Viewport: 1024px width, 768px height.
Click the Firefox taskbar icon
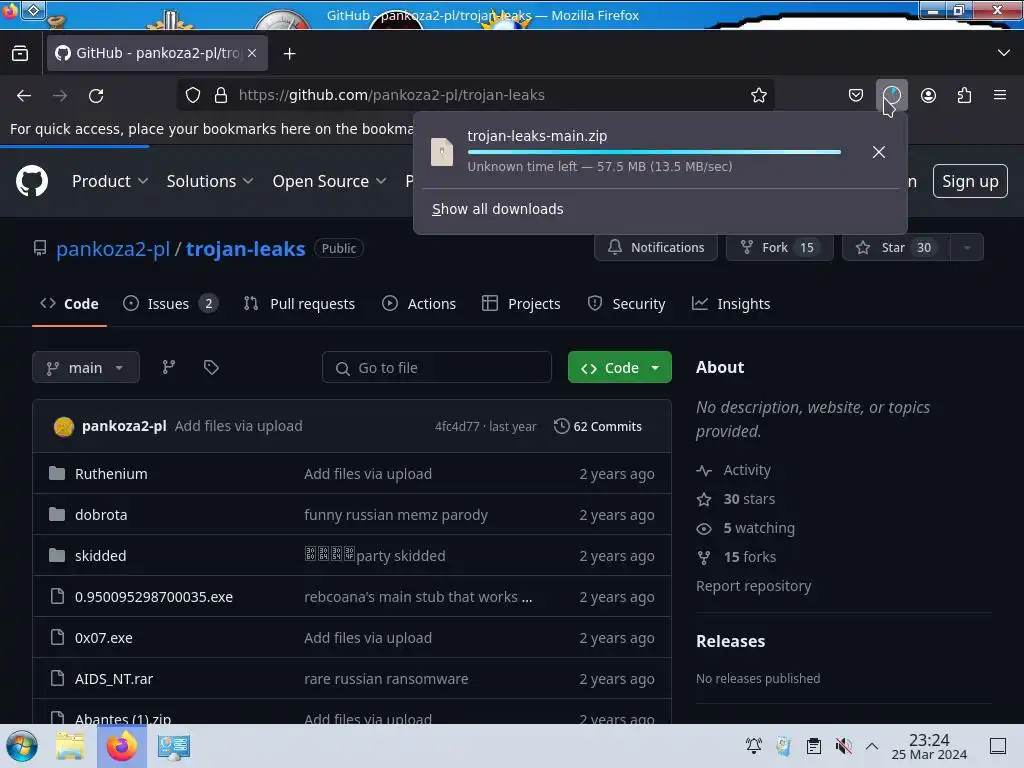(122, 746)
